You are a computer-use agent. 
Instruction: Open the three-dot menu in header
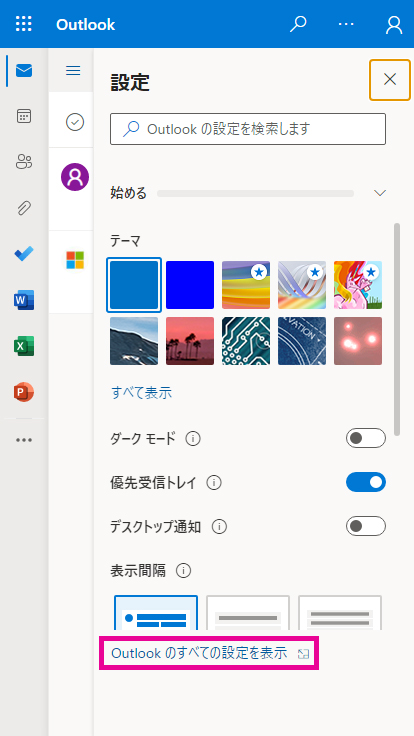(x=346, y=23)
